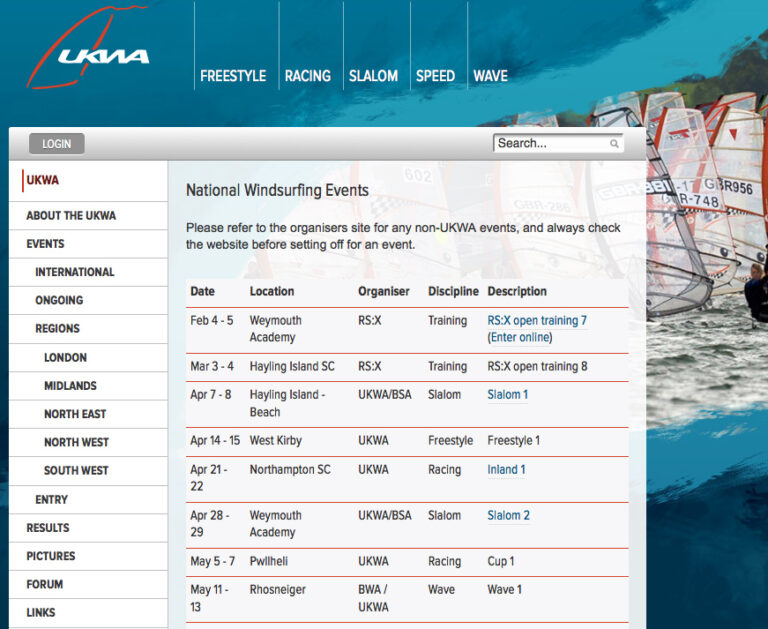Focus the Search text field
768x629 pixels.
(550, 144)
